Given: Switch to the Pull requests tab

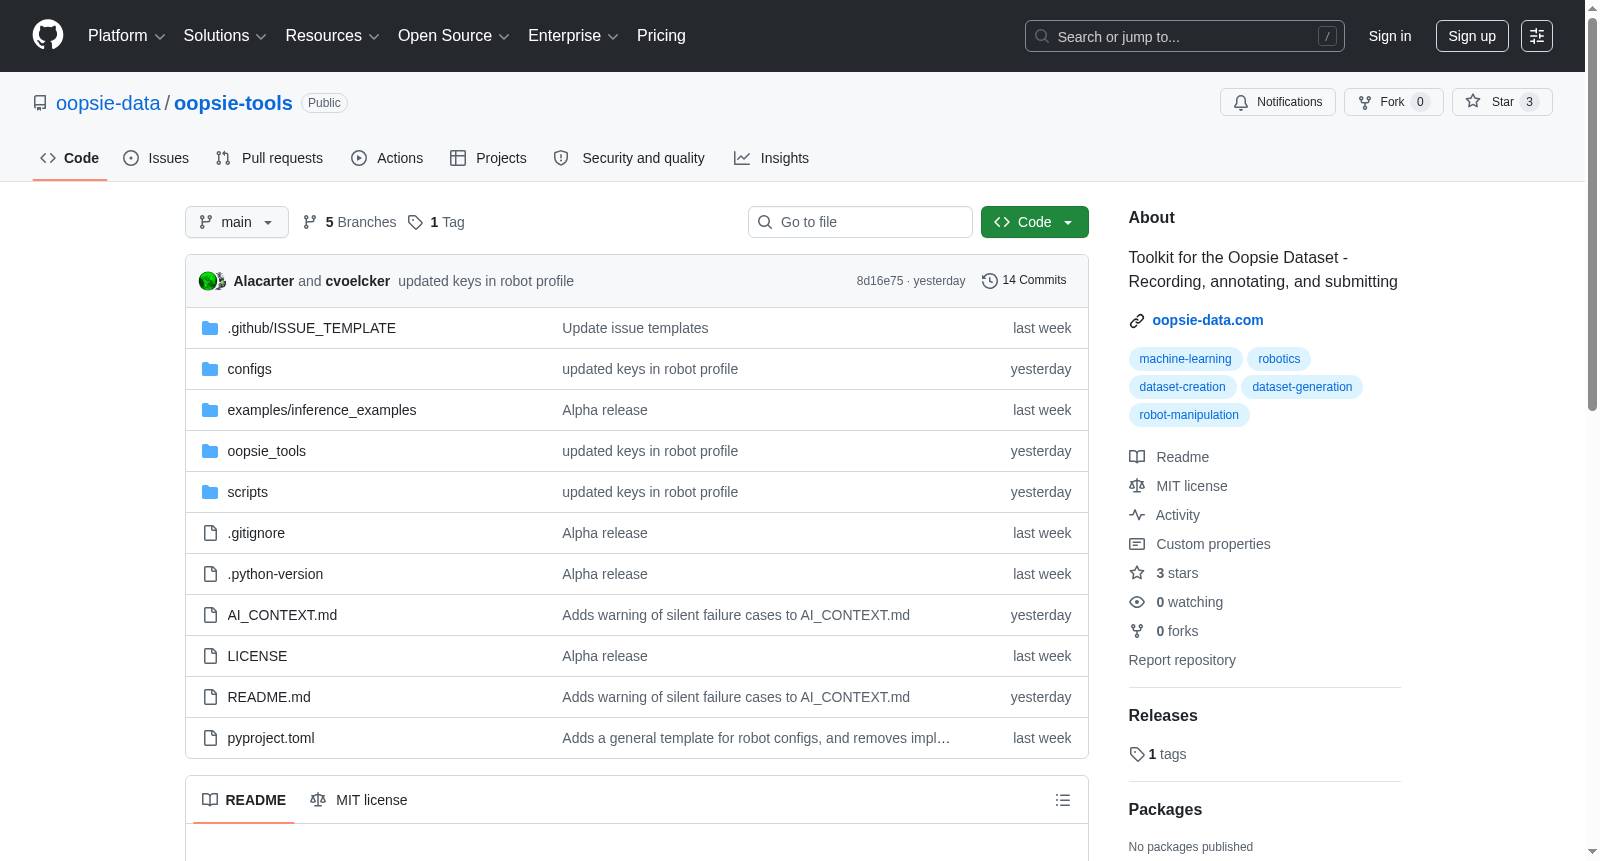Looking at the screenshot, I should [x=269, y=158].
